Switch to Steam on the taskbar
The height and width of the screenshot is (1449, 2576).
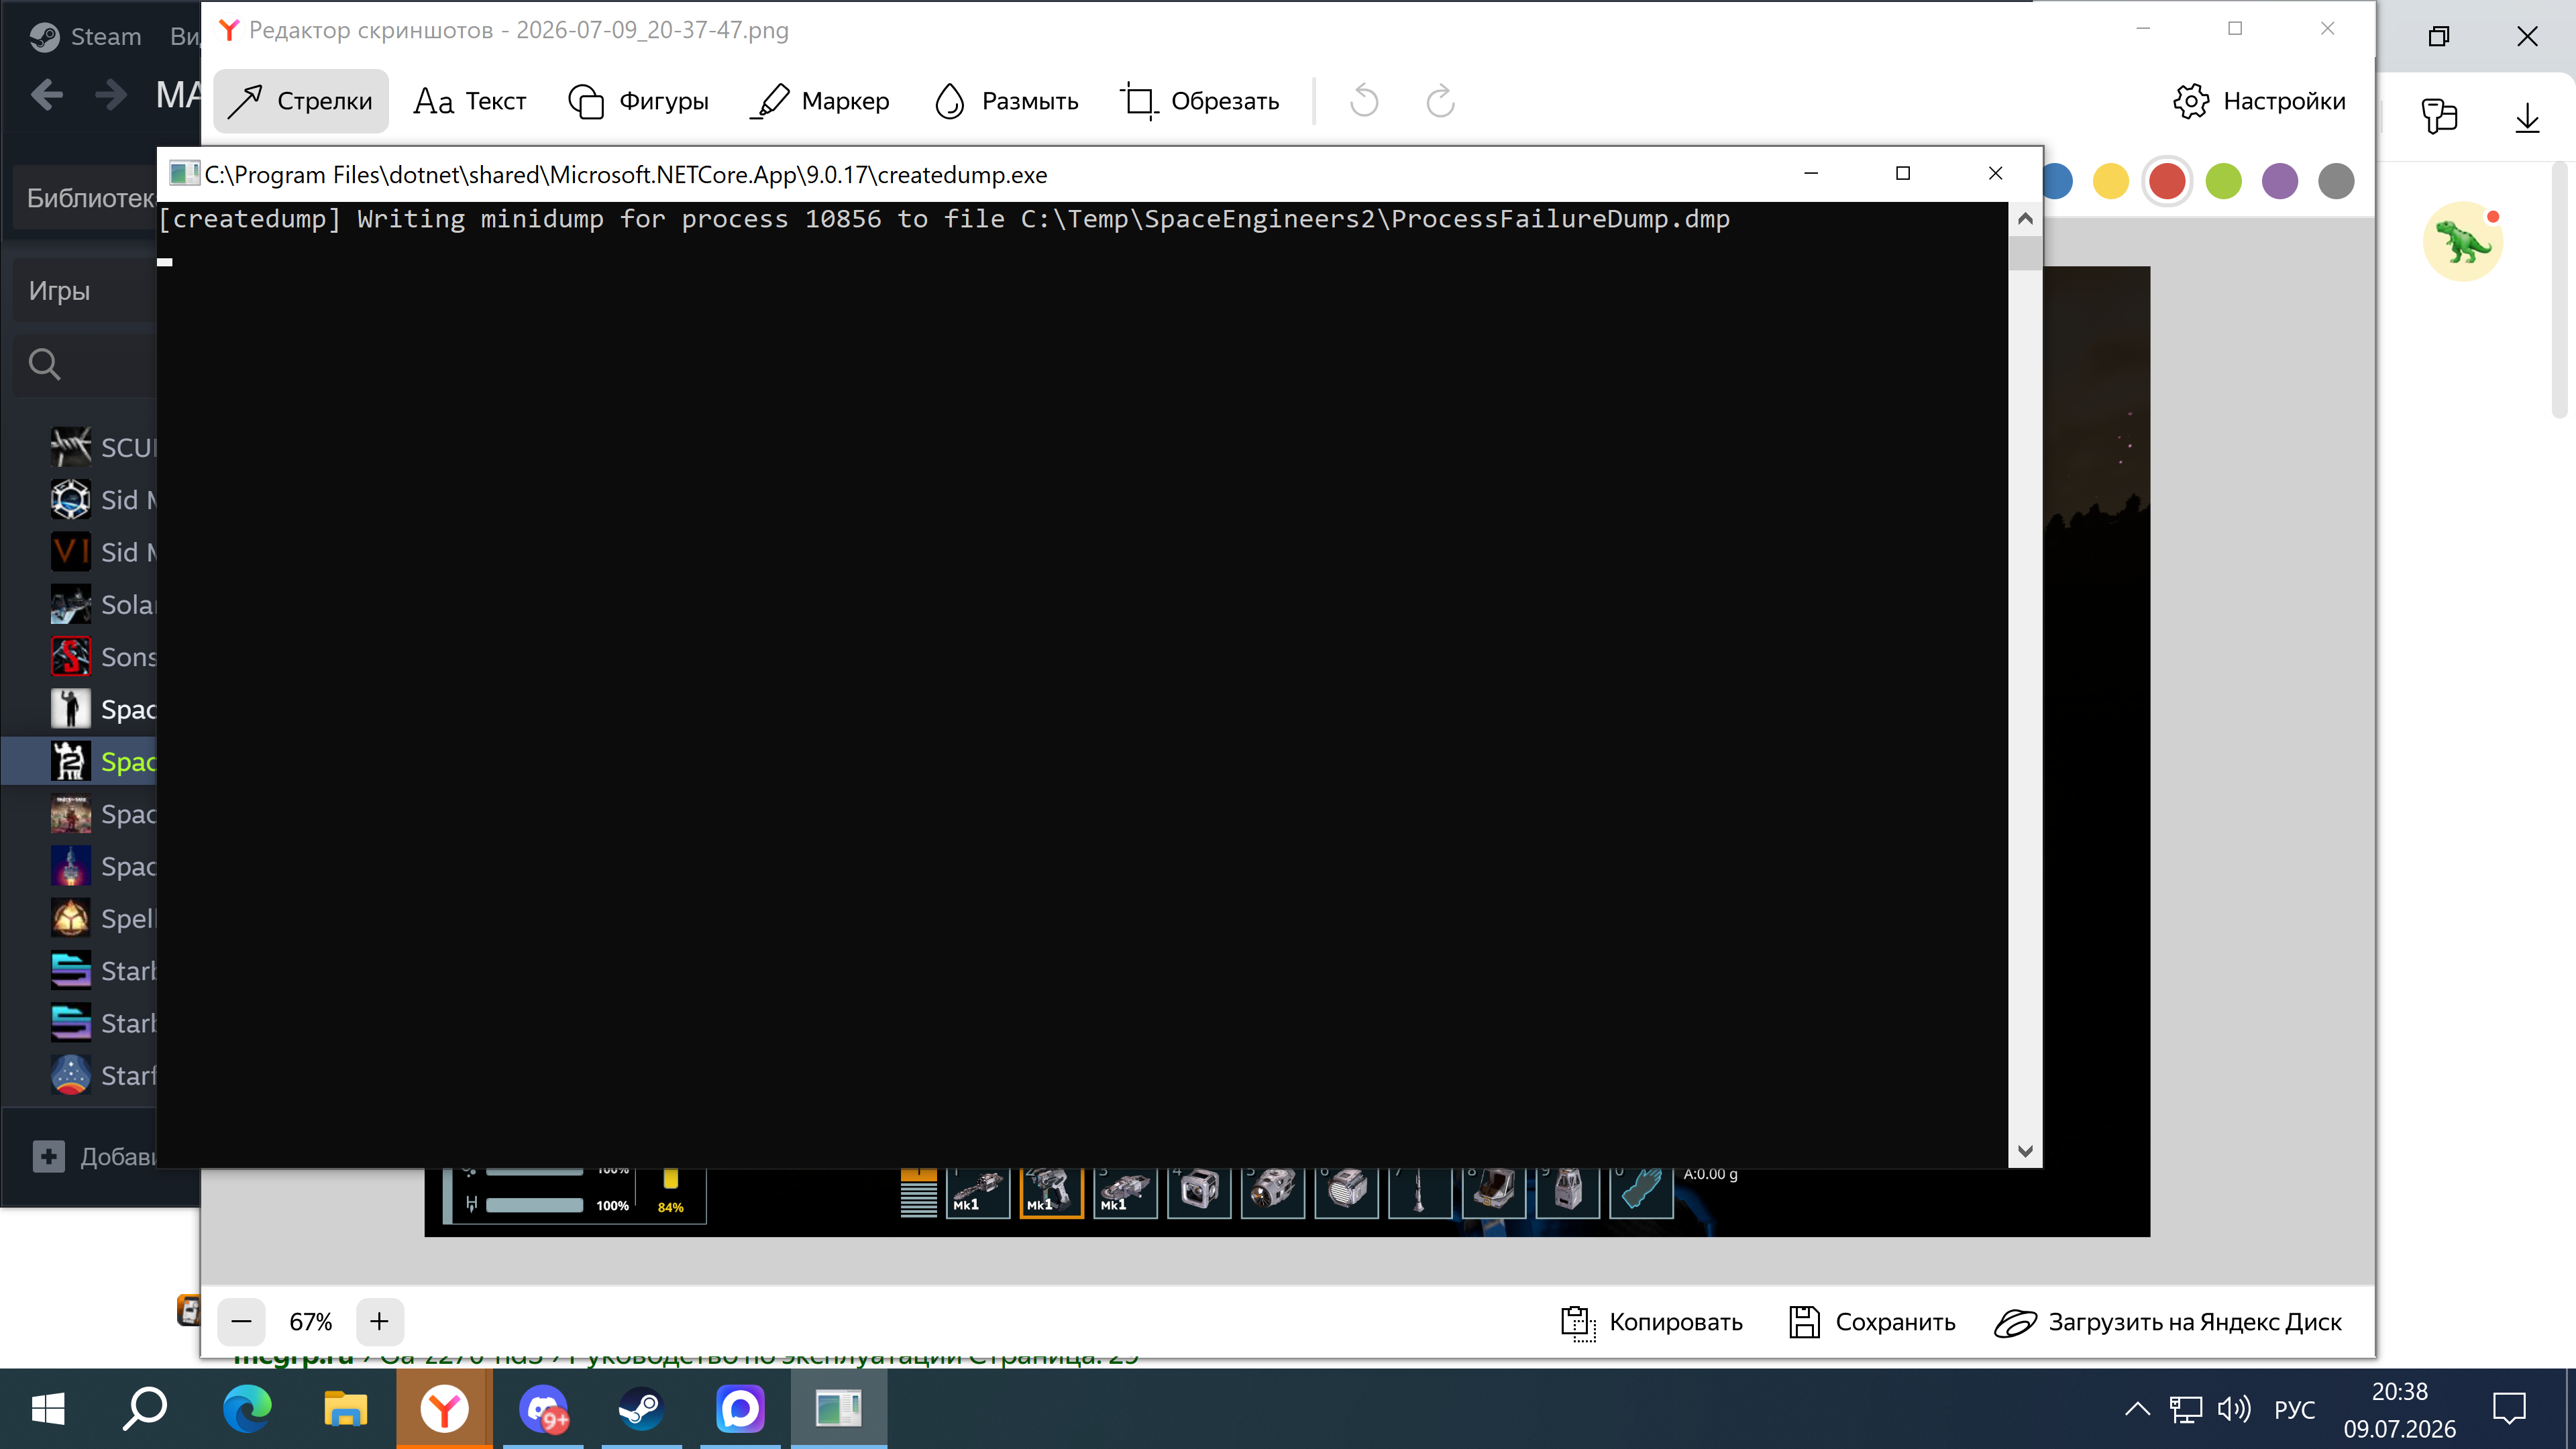(641, 1409)
